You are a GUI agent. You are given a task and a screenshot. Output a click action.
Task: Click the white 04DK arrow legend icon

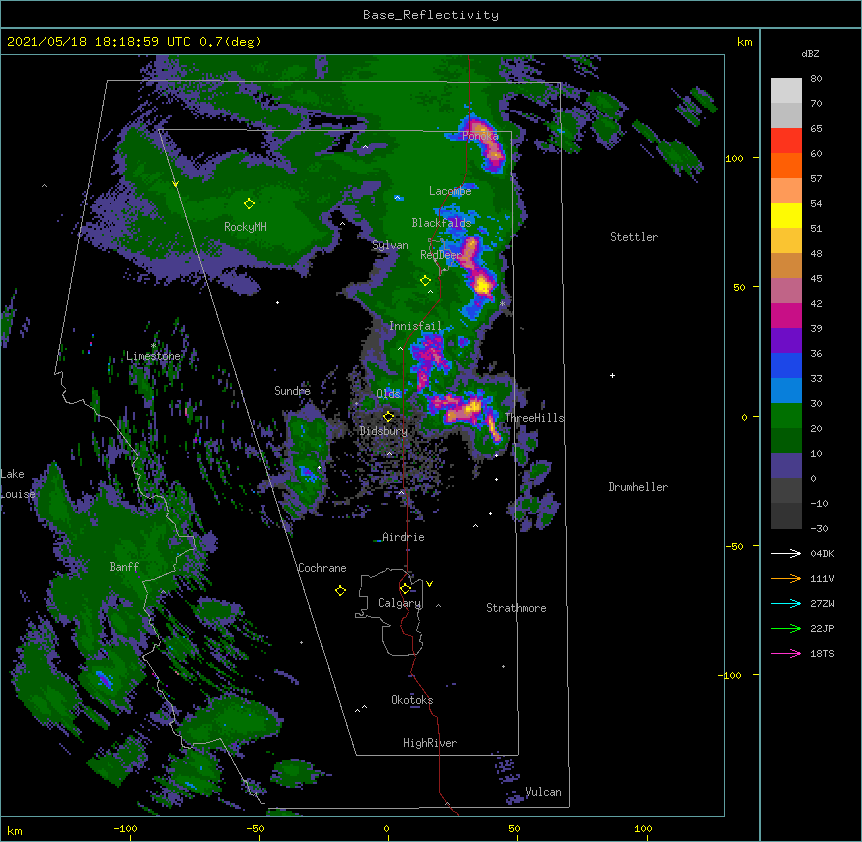coord(786,553)
